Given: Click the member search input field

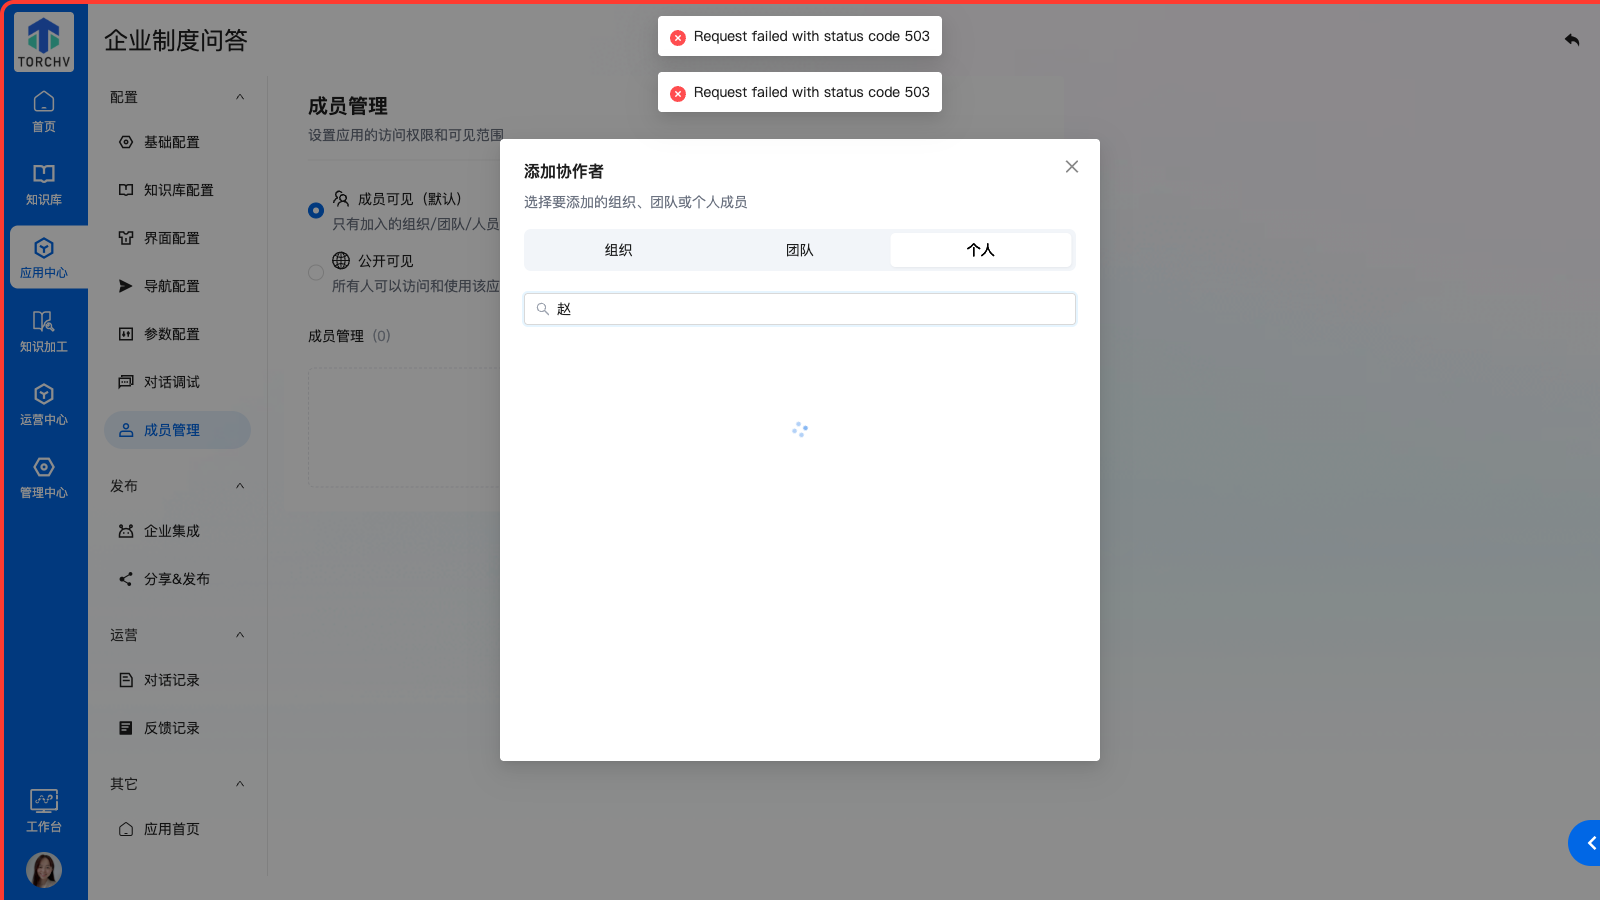Looking at the screenshot, I should pyautogui.click(x=810, y=309).
